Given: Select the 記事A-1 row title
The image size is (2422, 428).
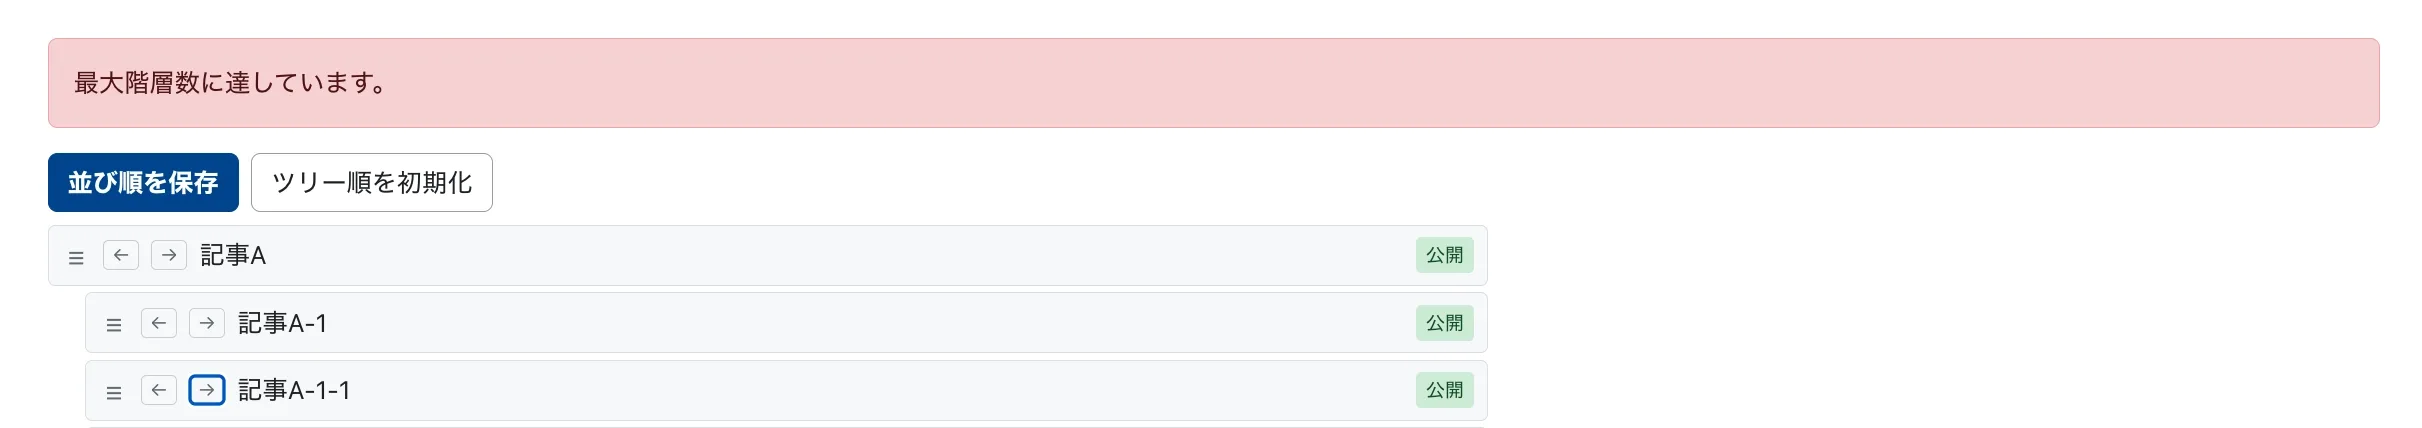Looking at the screenshot, I should [x=282, y=323].
